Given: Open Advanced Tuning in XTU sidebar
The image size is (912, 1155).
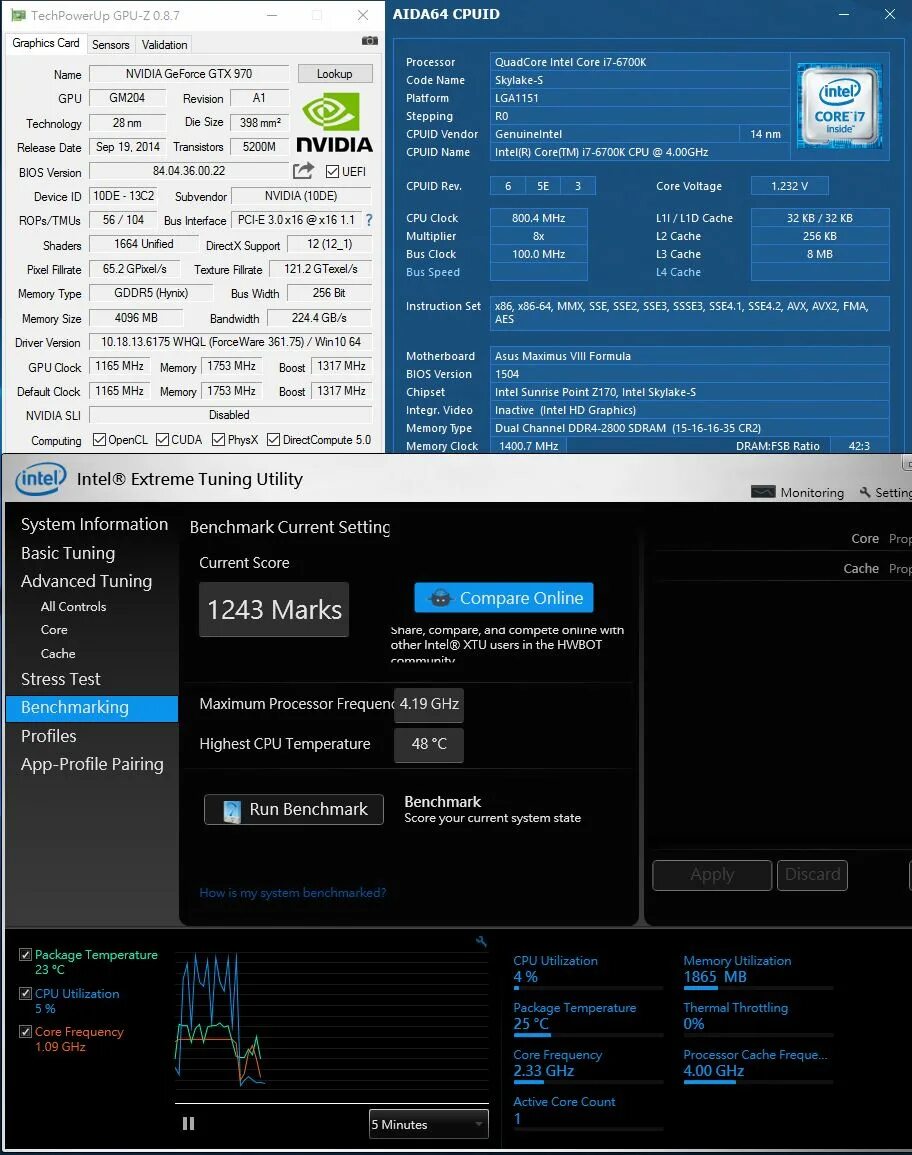Looking at the screenshot, I should pos(86,581).
